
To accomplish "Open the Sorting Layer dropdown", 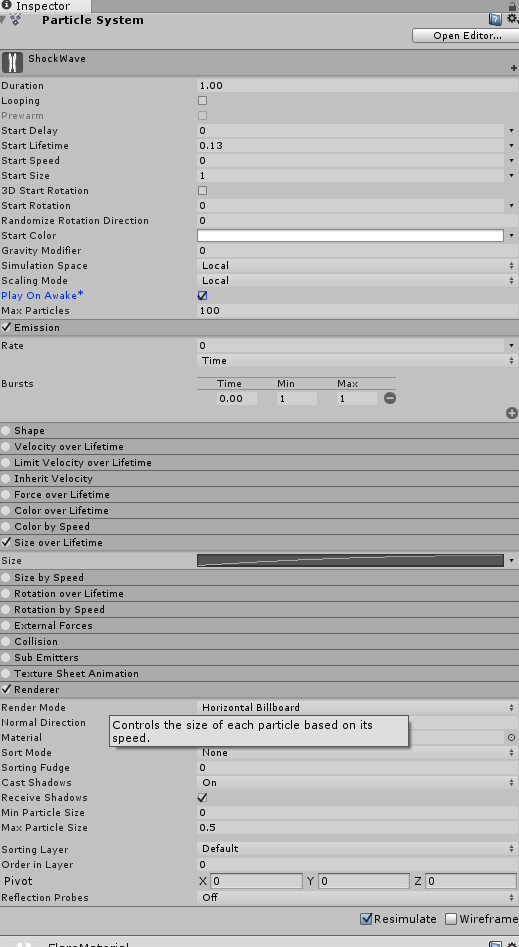I will (357, 849).
